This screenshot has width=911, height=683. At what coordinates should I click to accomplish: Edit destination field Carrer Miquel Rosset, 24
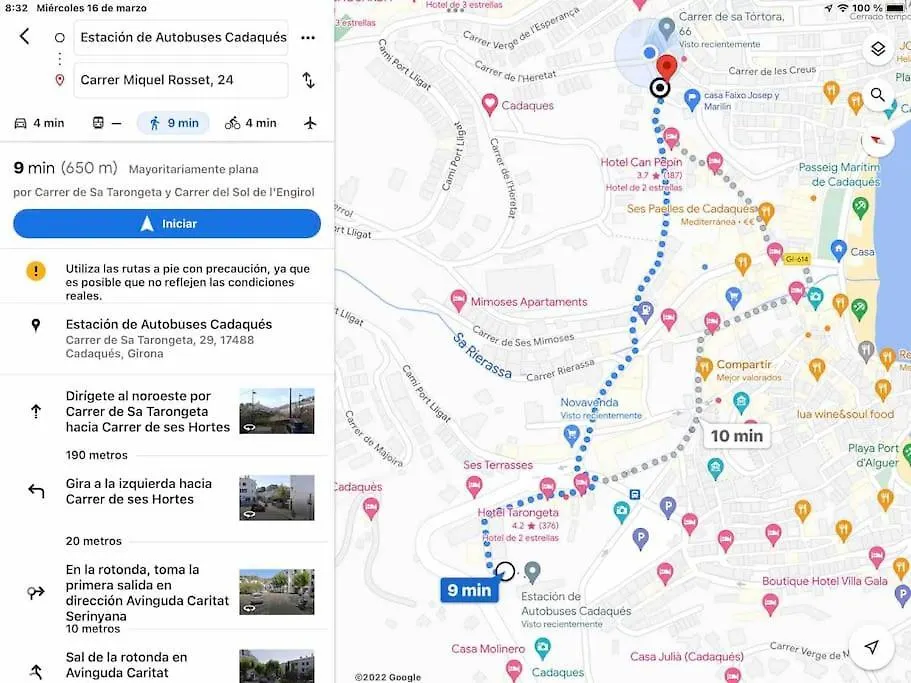(181, 80)
